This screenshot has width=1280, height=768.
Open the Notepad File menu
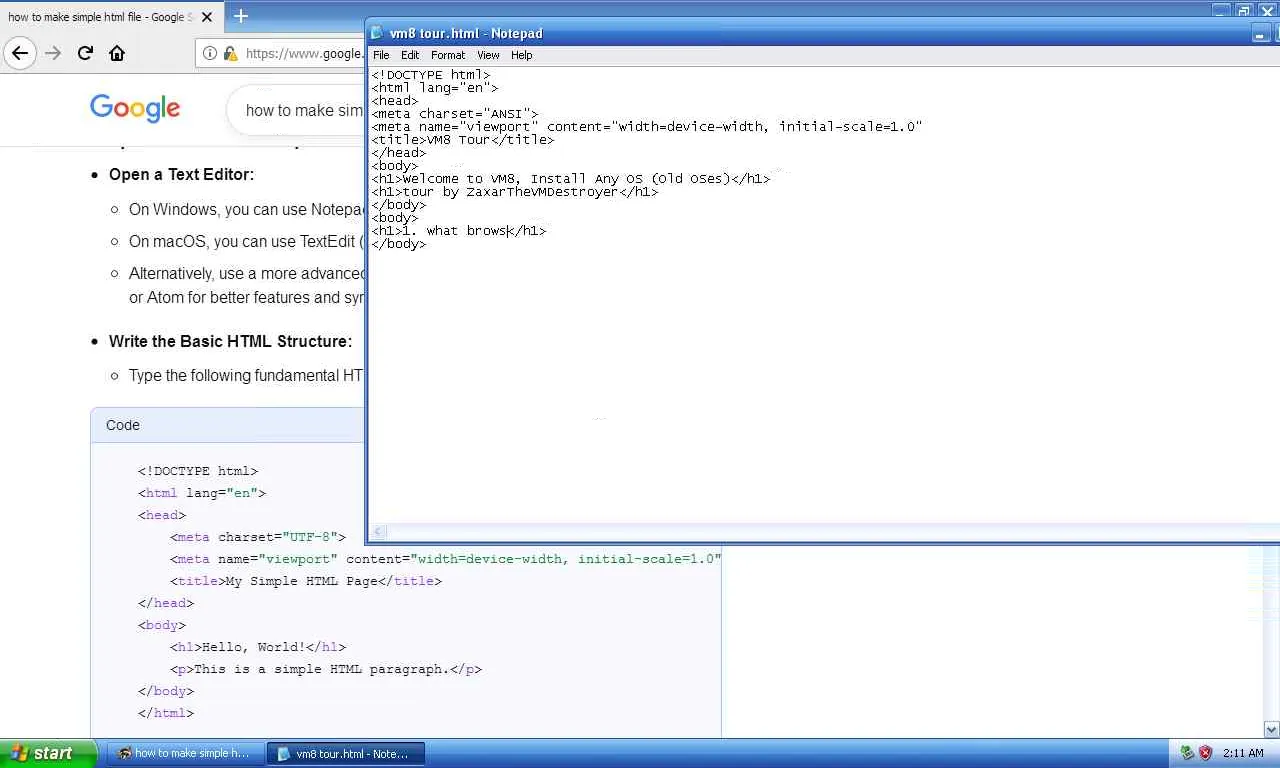[381, 55]
